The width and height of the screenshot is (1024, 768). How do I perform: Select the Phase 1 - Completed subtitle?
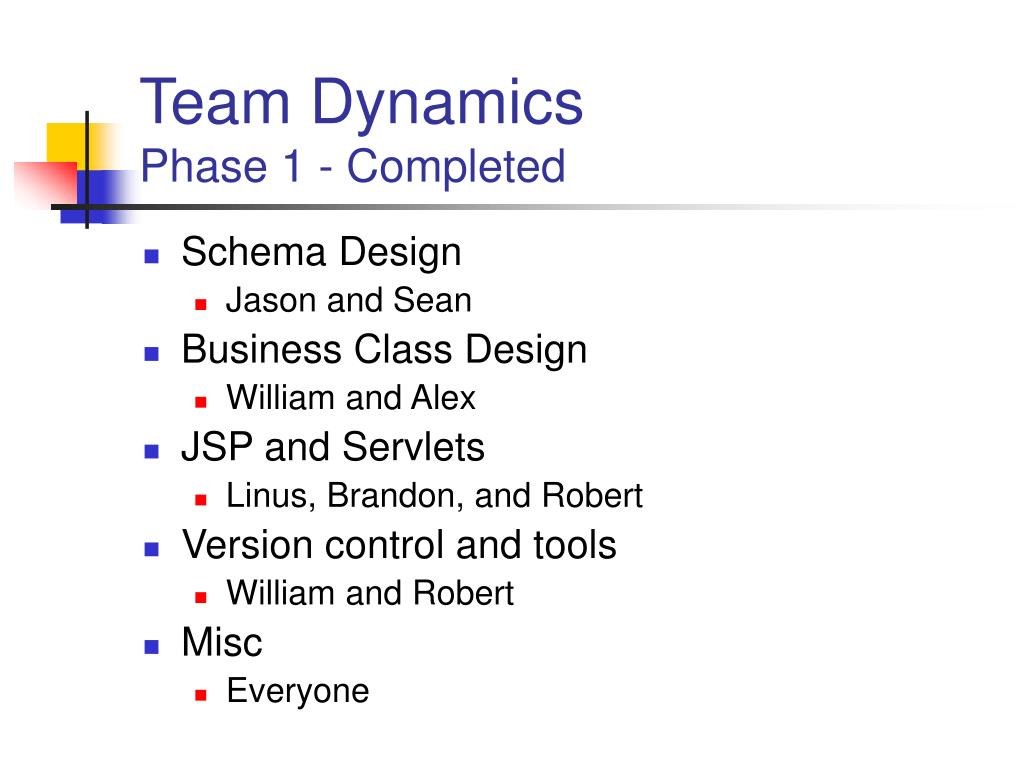[x=353, y=167]
